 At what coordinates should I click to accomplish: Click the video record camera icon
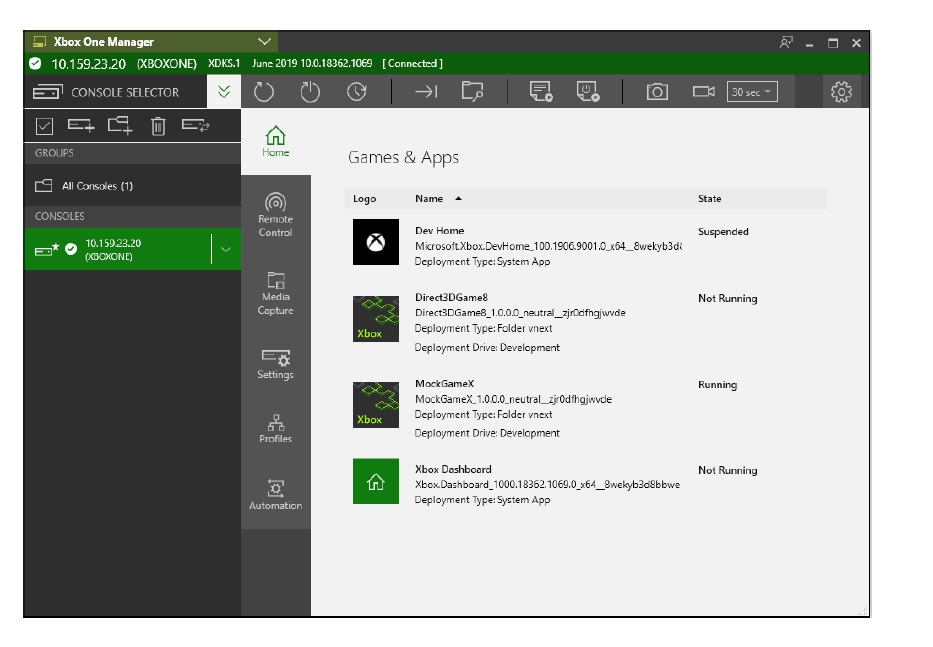tap(704, 92)
